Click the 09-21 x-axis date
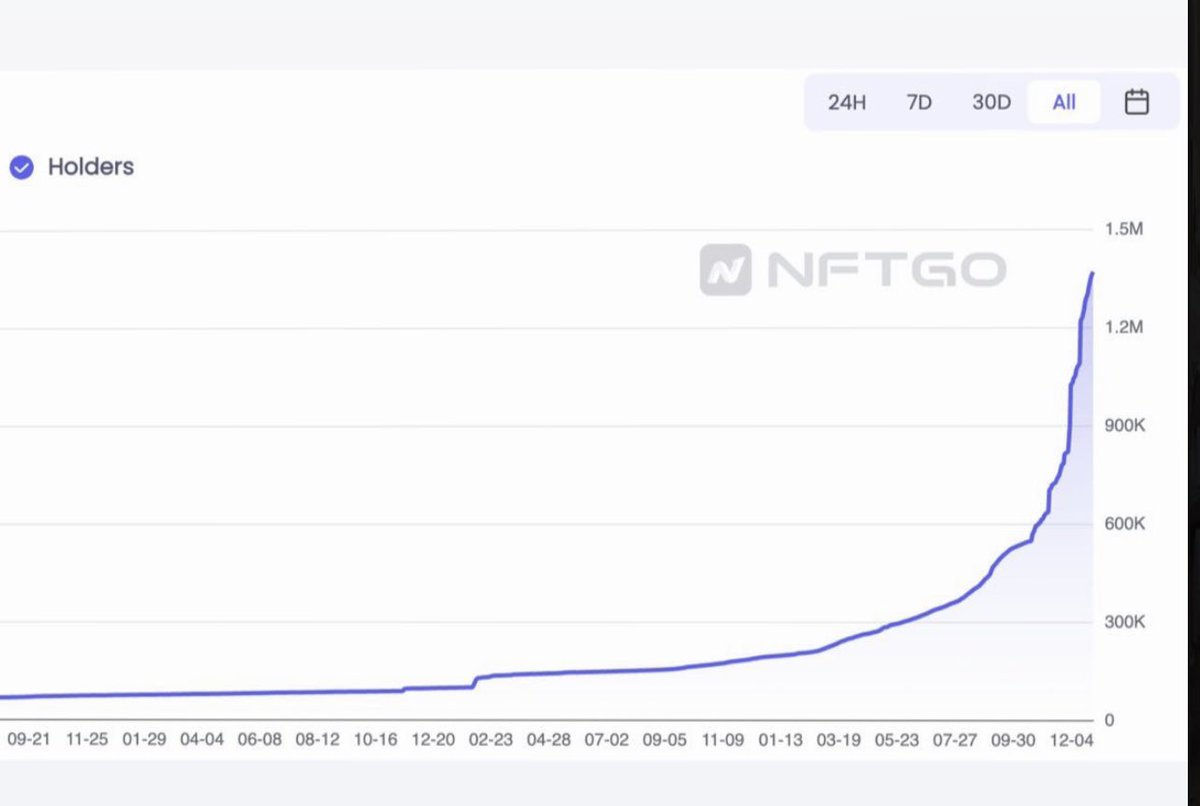 click(x=28, y=740)
